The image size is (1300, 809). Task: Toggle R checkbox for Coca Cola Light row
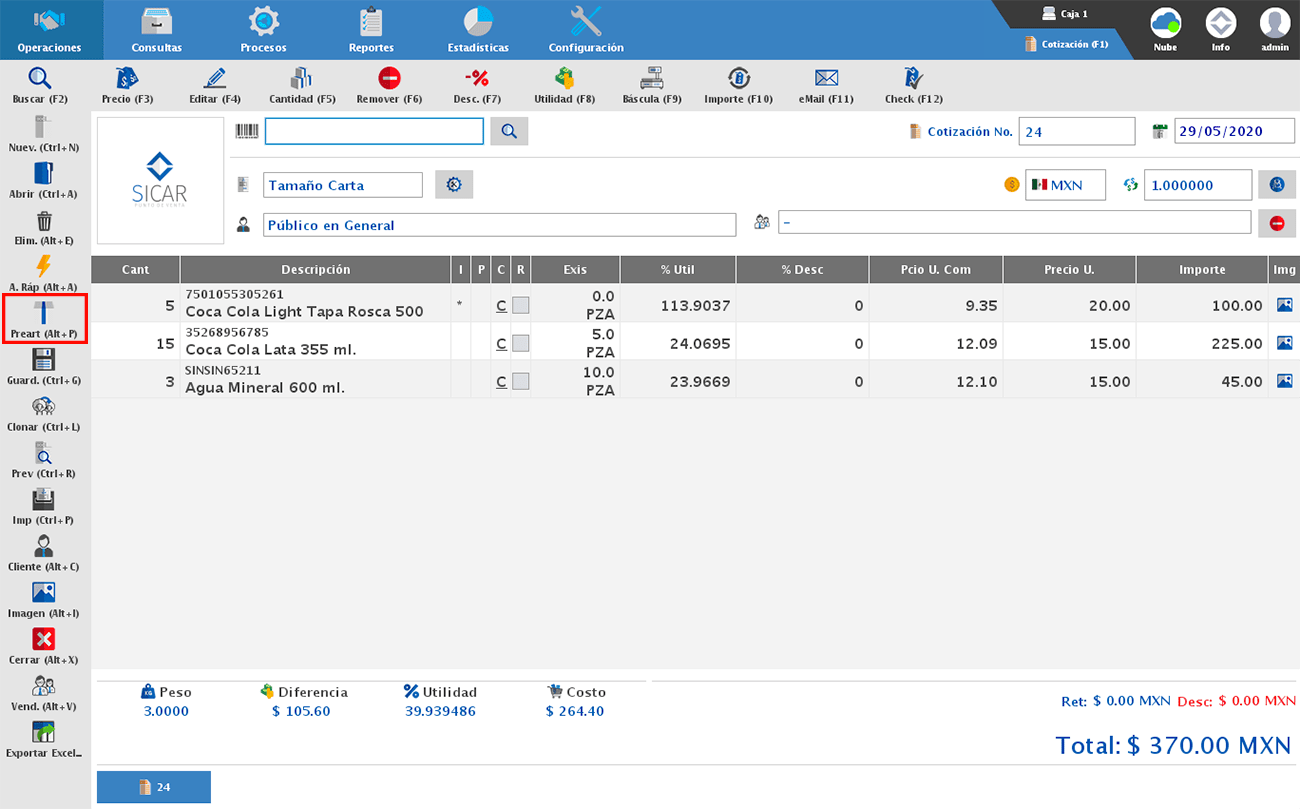521,305
